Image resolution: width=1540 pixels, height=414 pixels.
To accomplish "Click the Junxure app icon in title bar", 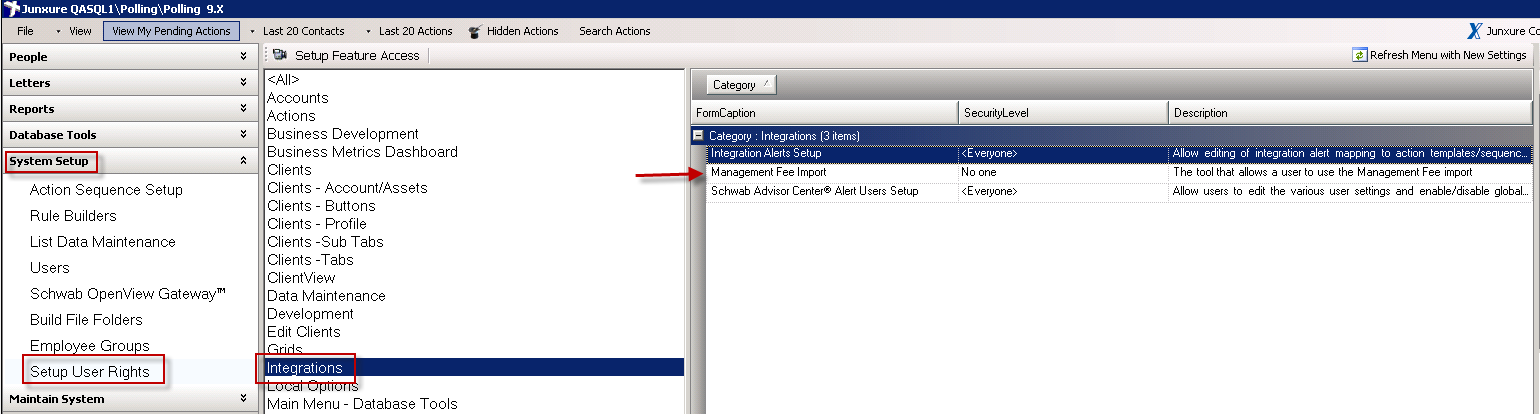I will coord(11,9).
